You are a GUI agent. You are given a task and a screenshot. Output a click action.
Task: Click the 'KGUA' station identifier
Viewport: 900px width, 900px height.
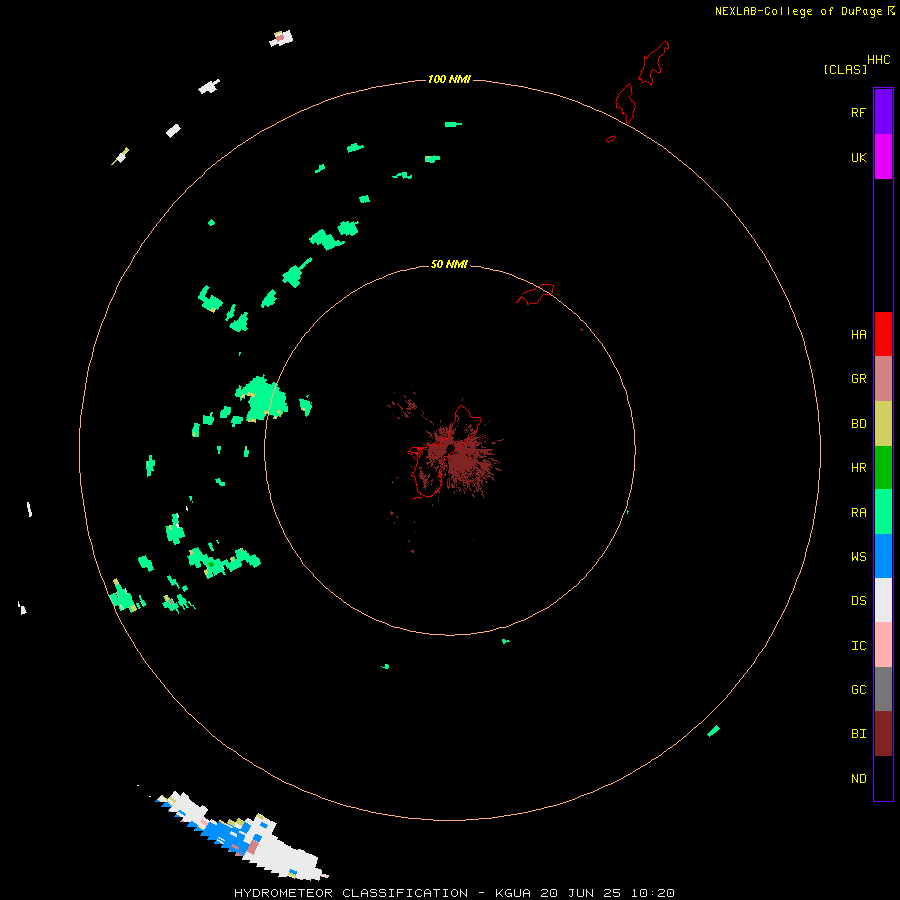[x=513, y=893]
